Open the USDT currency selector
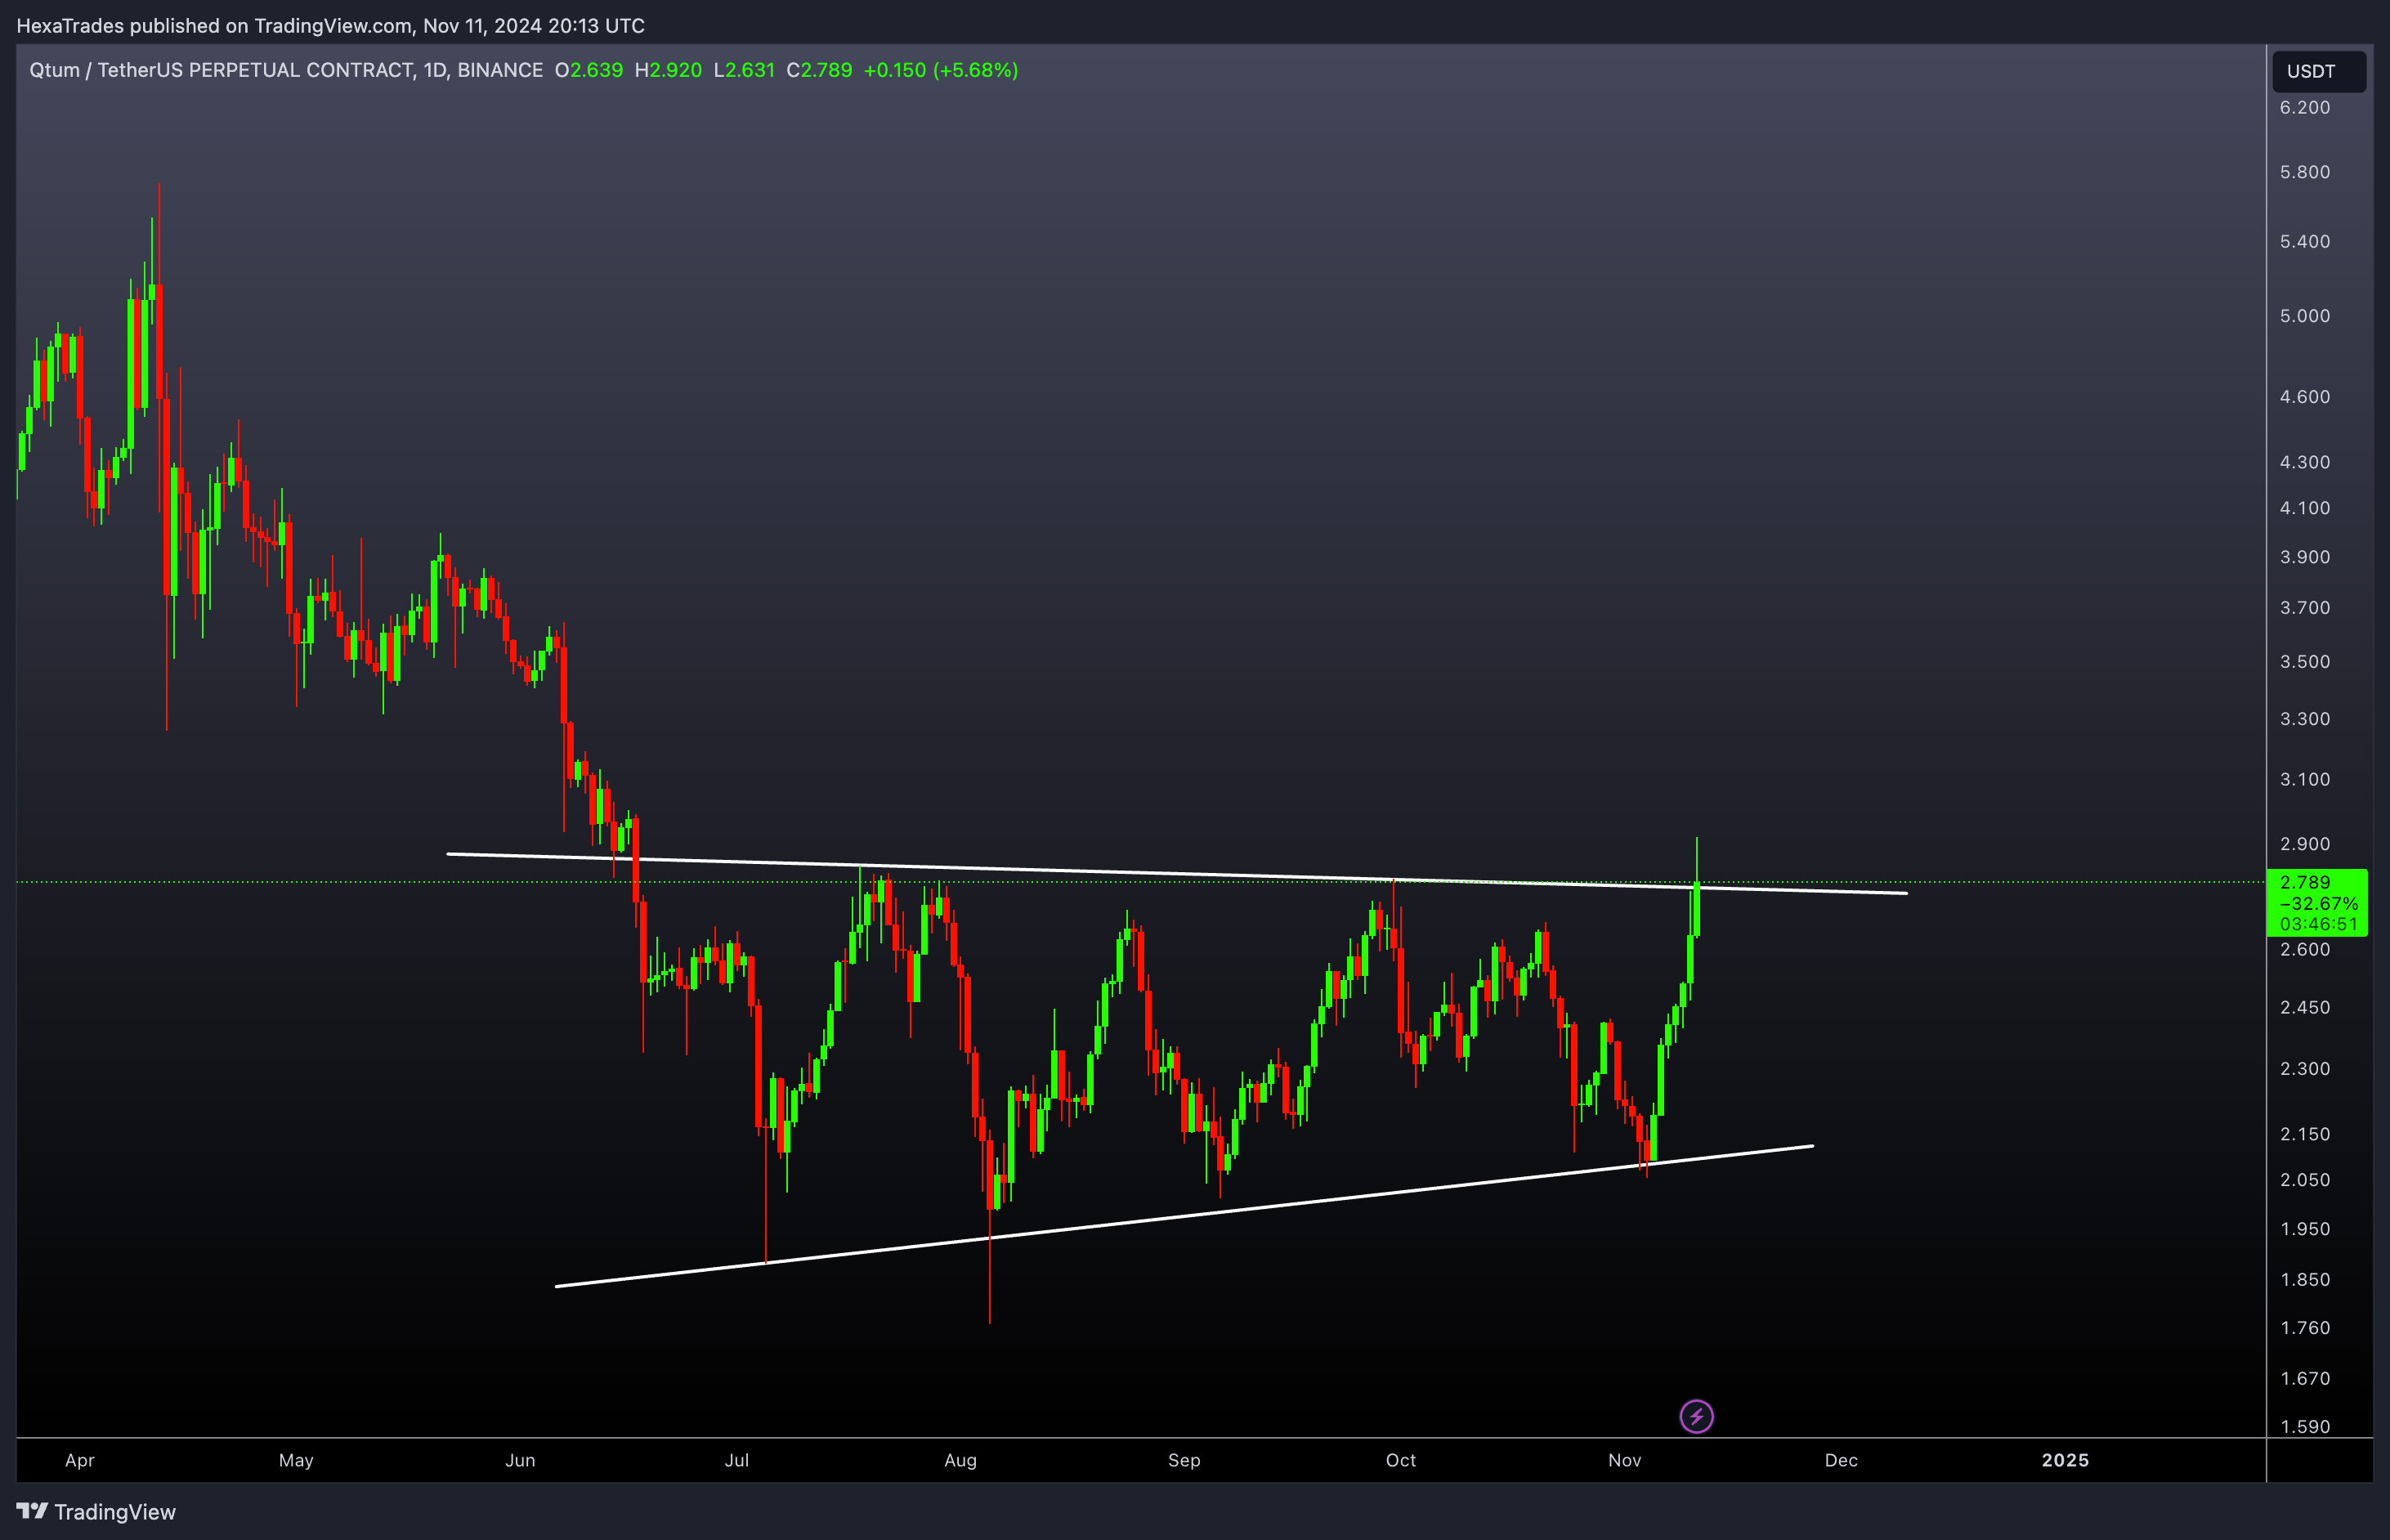This screenshot has width=2390, height=1540. 2318,71
